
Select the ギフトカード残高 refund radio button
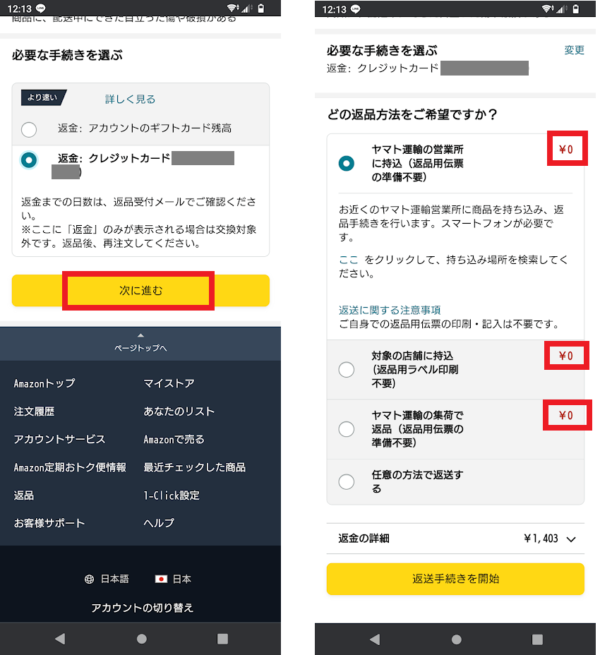coord(29,129)
